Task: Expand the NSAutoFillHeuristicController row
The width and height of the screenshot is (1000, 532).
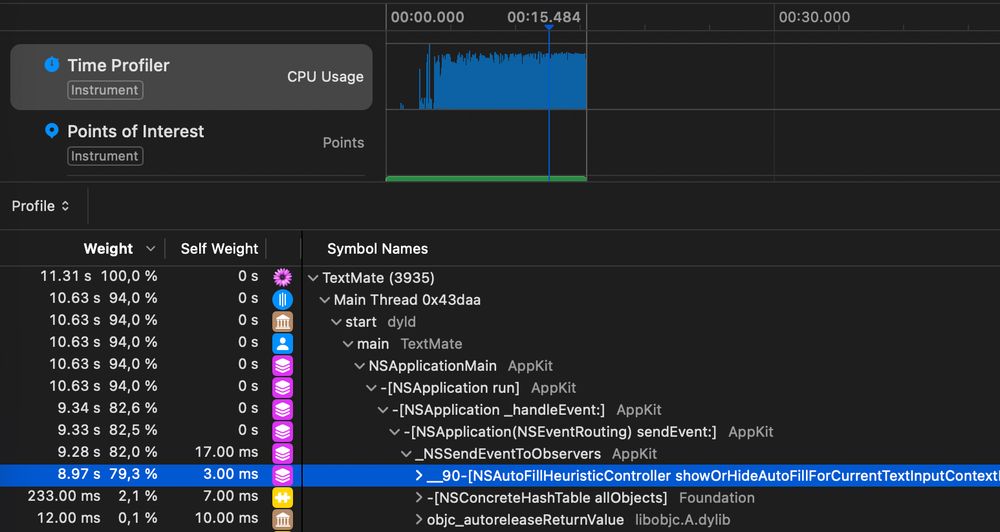Action: [x=419, y=475]
